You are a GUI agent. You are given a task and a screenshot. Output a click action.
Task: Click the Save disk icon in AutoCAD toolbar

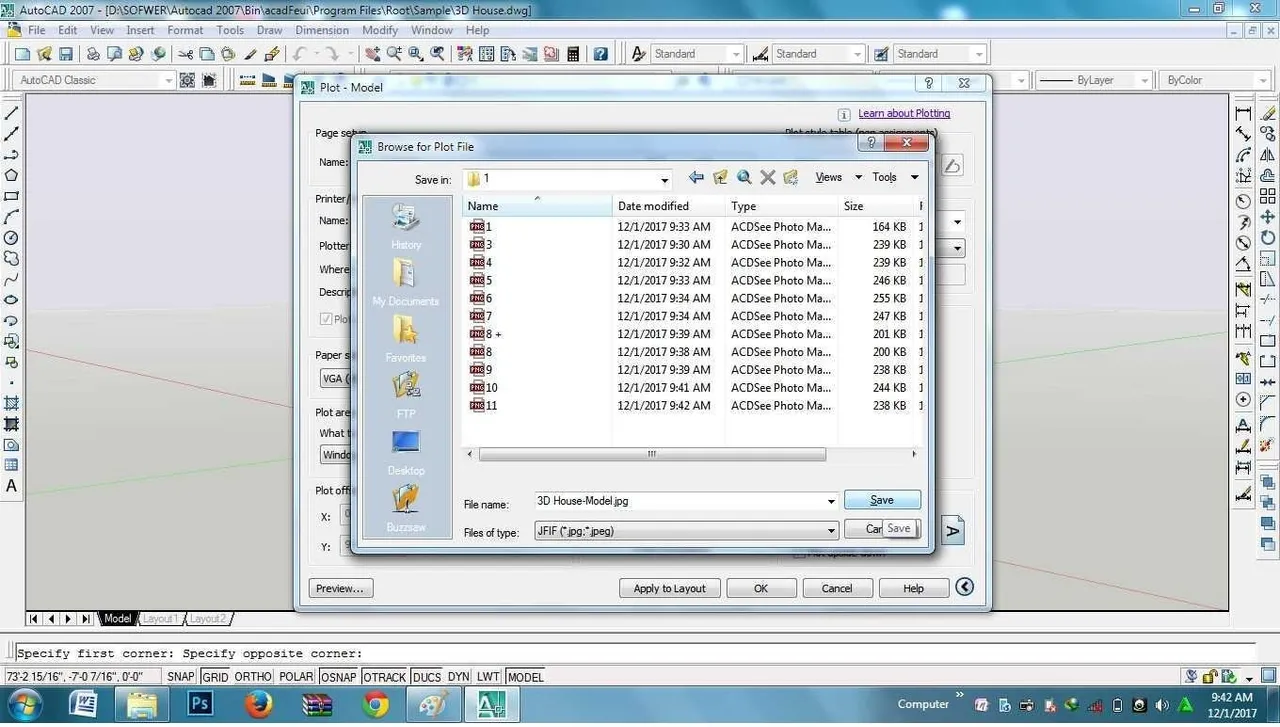pyautogui.click(x=66, y=54)
